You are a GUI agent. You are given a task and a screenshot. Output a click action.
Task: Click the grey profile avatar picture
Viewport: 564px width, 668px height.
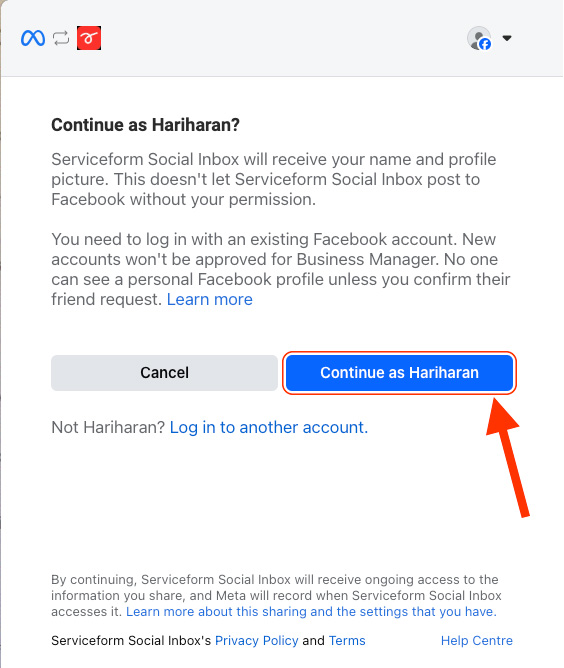tap(479, 38)
